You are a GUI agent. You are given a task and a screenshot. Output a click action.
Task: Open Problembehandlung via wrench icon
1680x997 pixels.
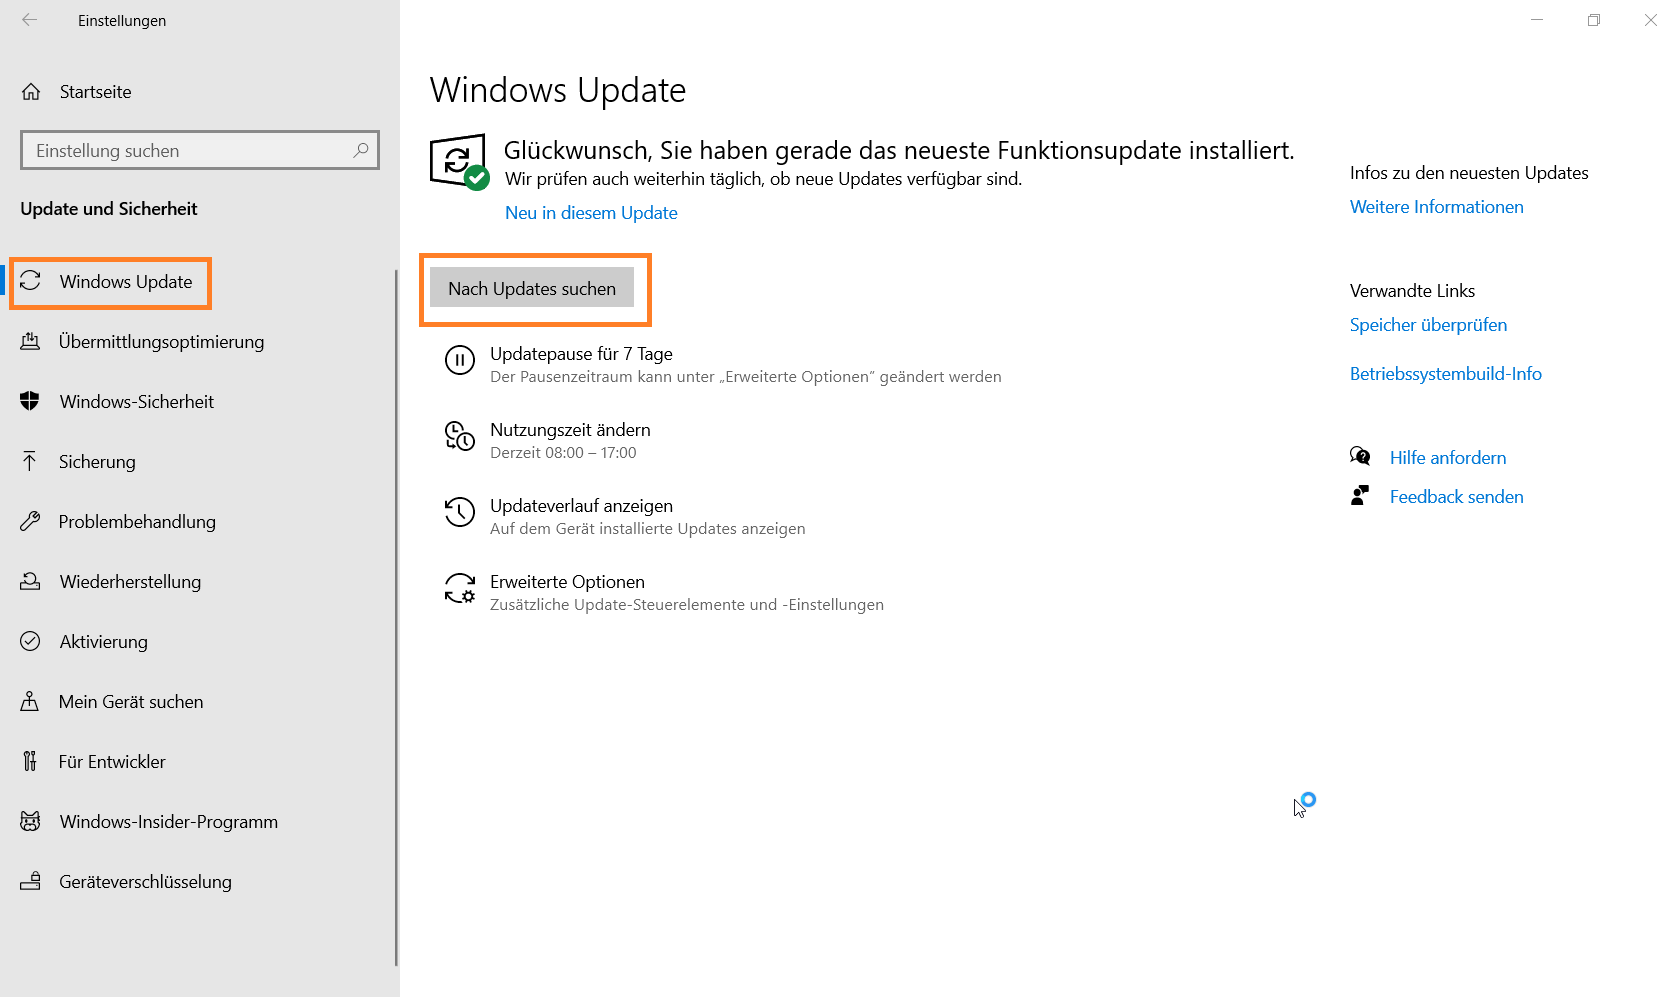pyautogui.click(x=31, y=521)
